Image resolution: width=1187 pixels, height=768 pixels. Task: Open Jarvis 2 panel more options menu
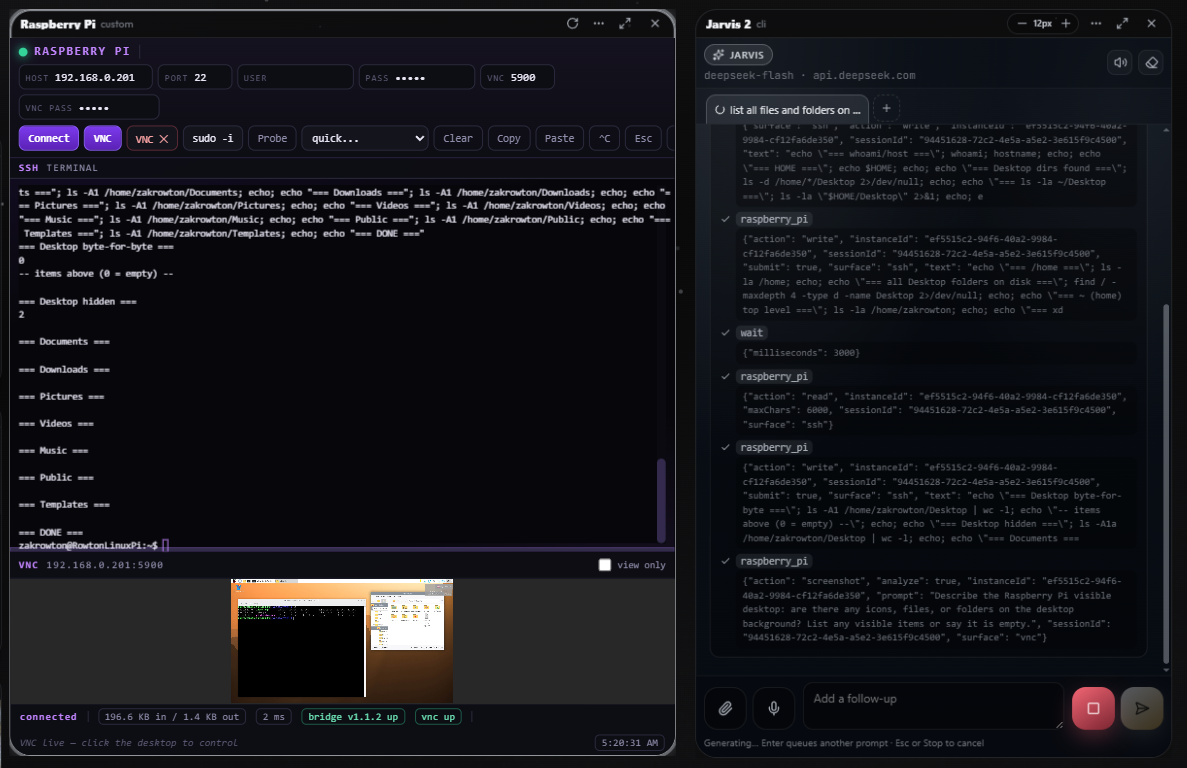click(1095, 23)
